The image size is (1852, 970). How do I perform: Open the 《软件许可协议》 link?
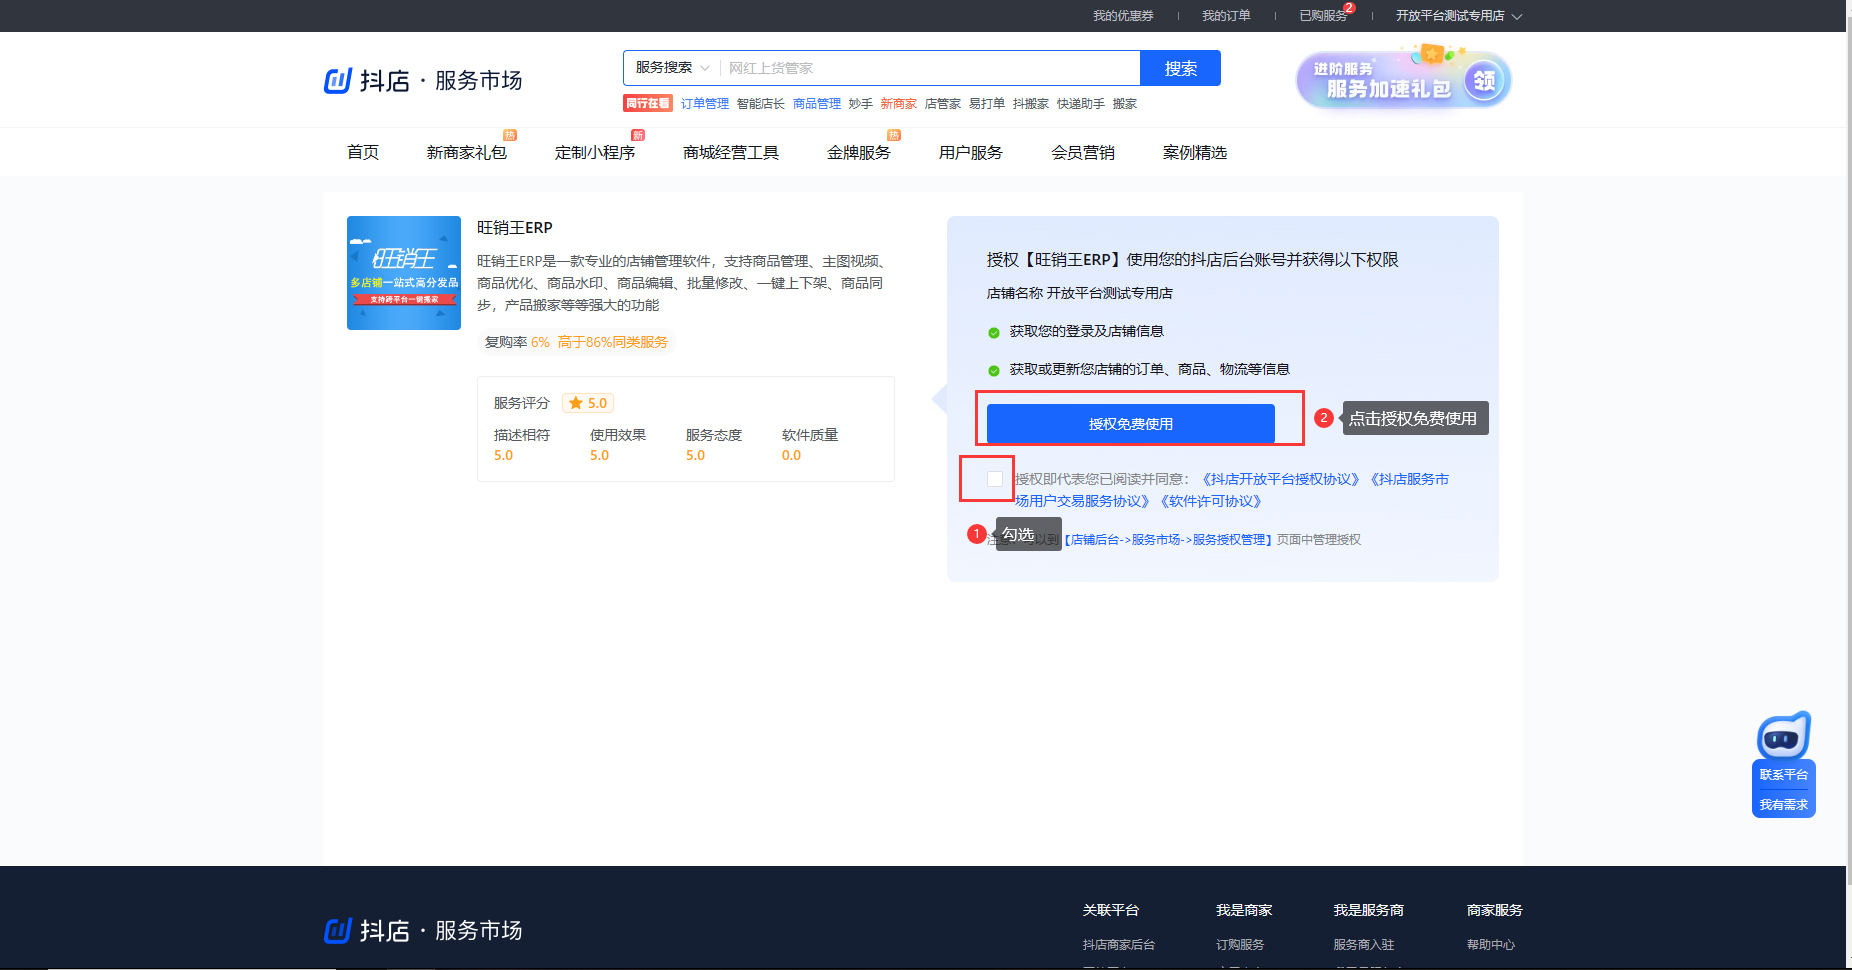click(x=1211, y=501)
